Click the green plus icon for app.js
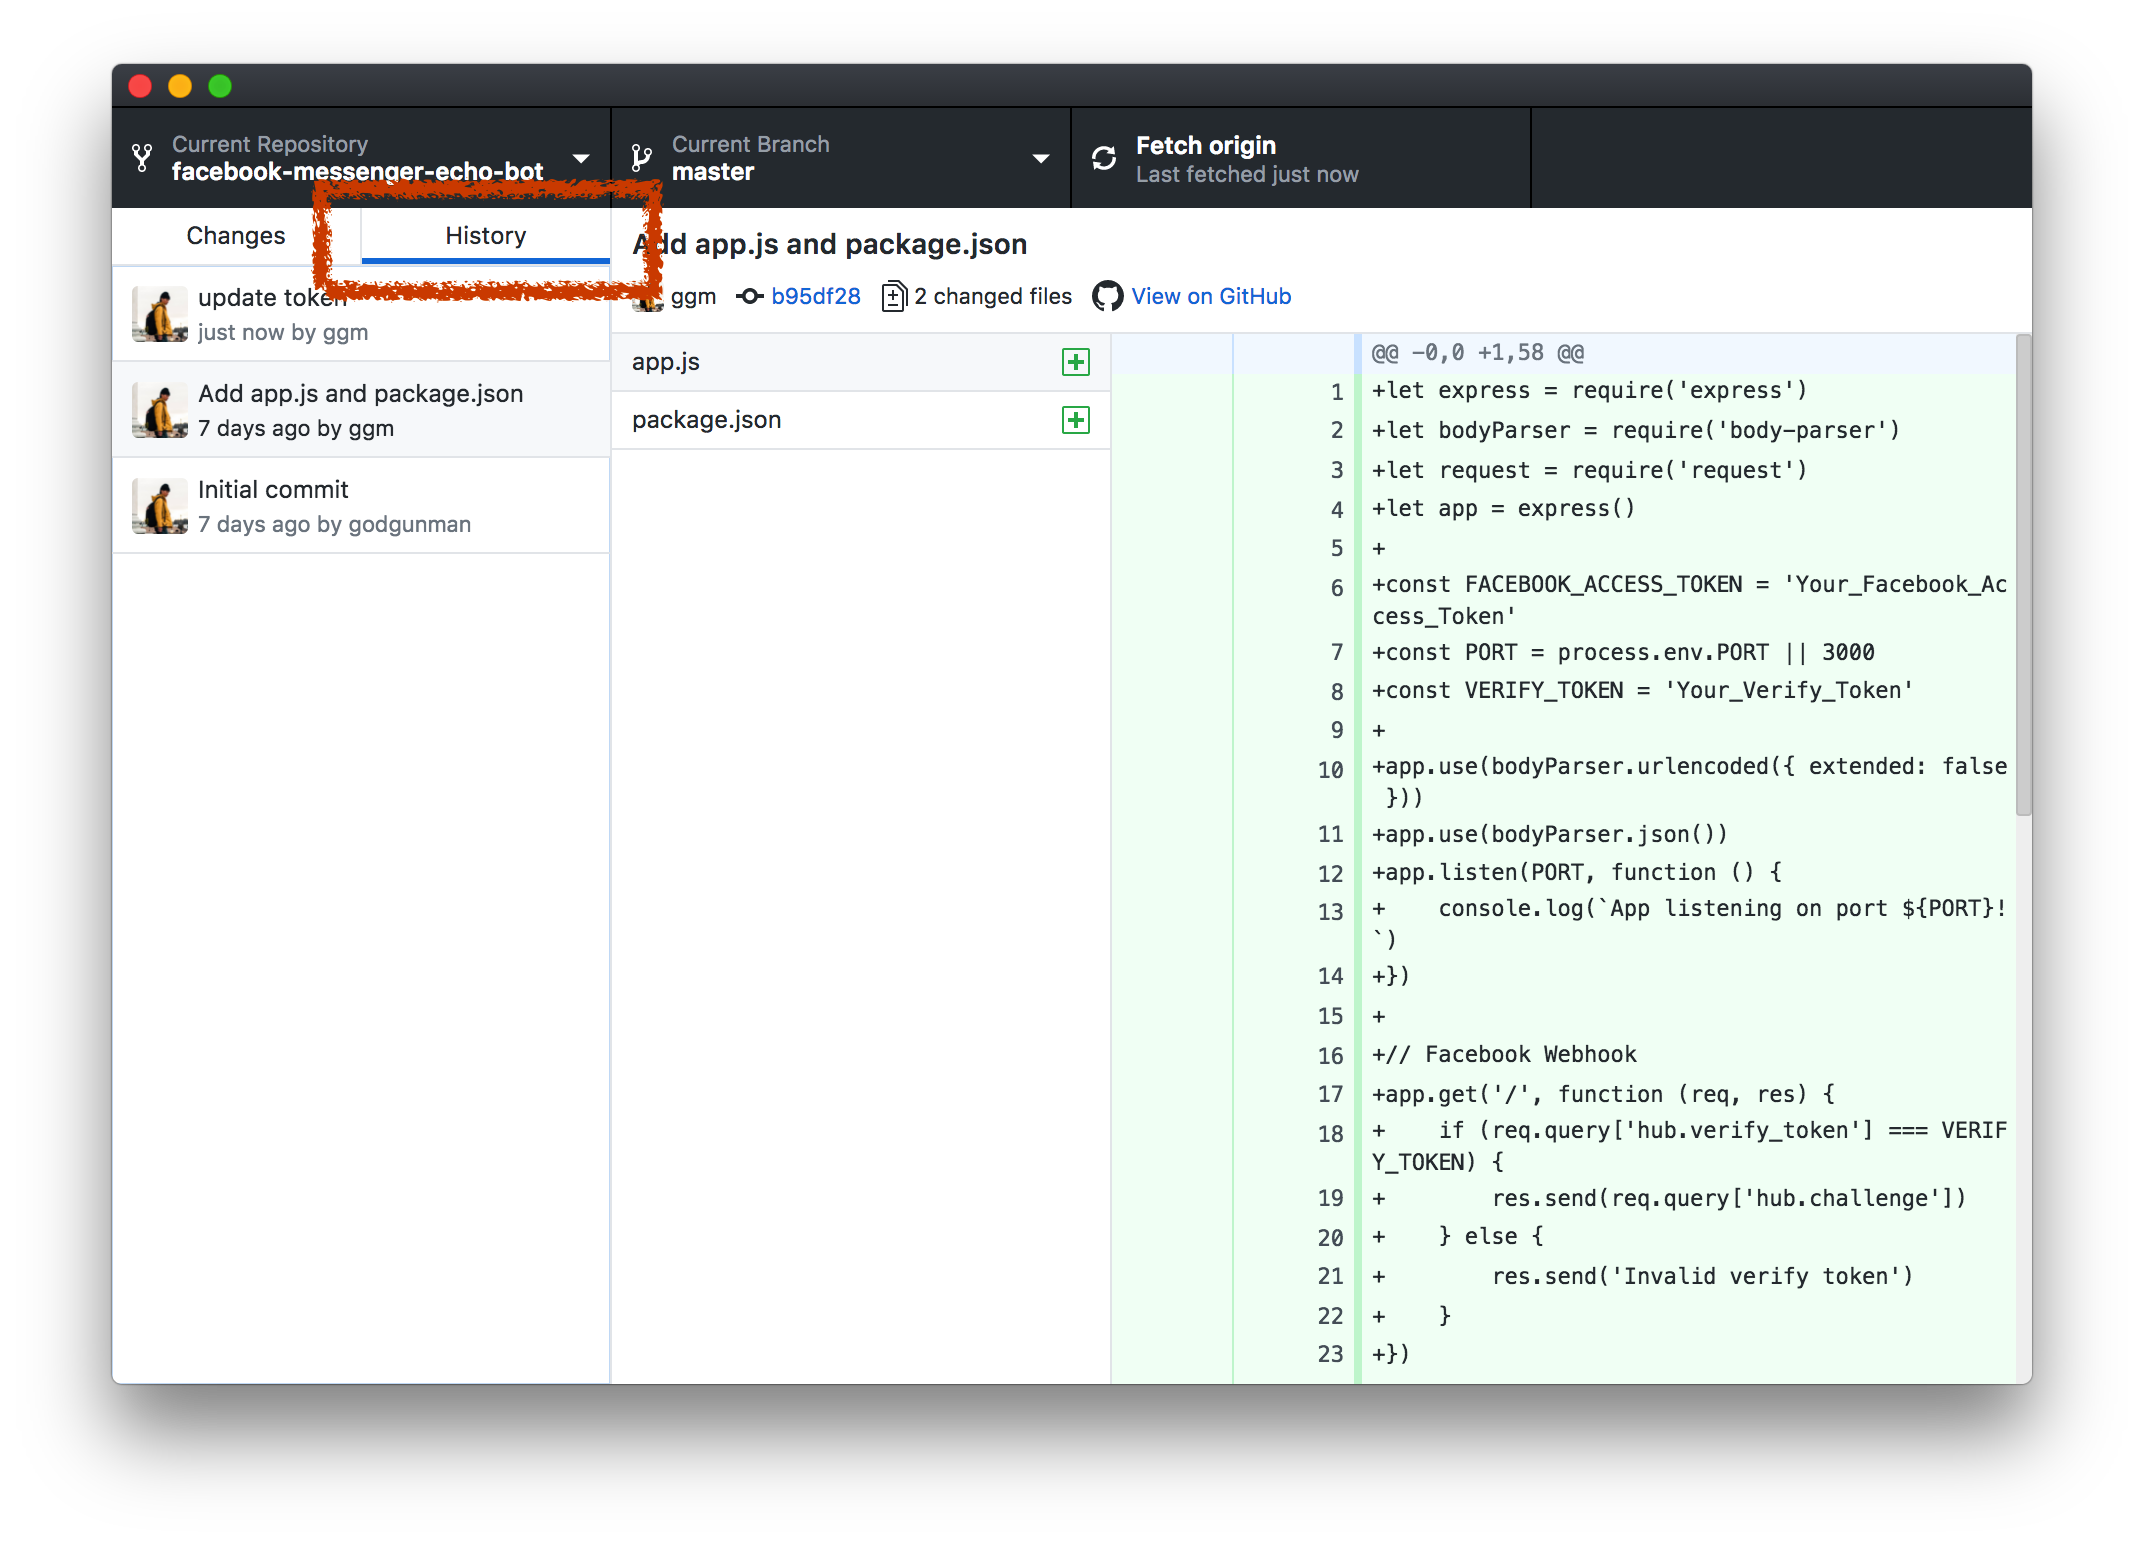The height and width of the screenshot is (1544, 2144). pos(1072,363)
